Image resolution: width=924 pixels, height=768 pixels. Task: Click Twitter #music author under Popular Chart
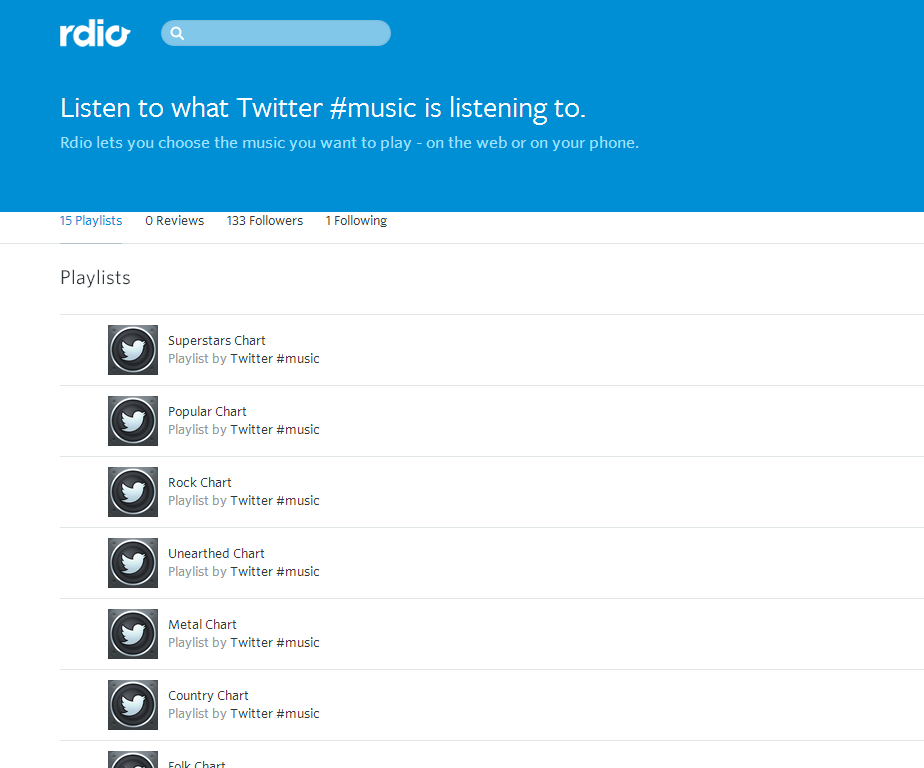(275, 430)
